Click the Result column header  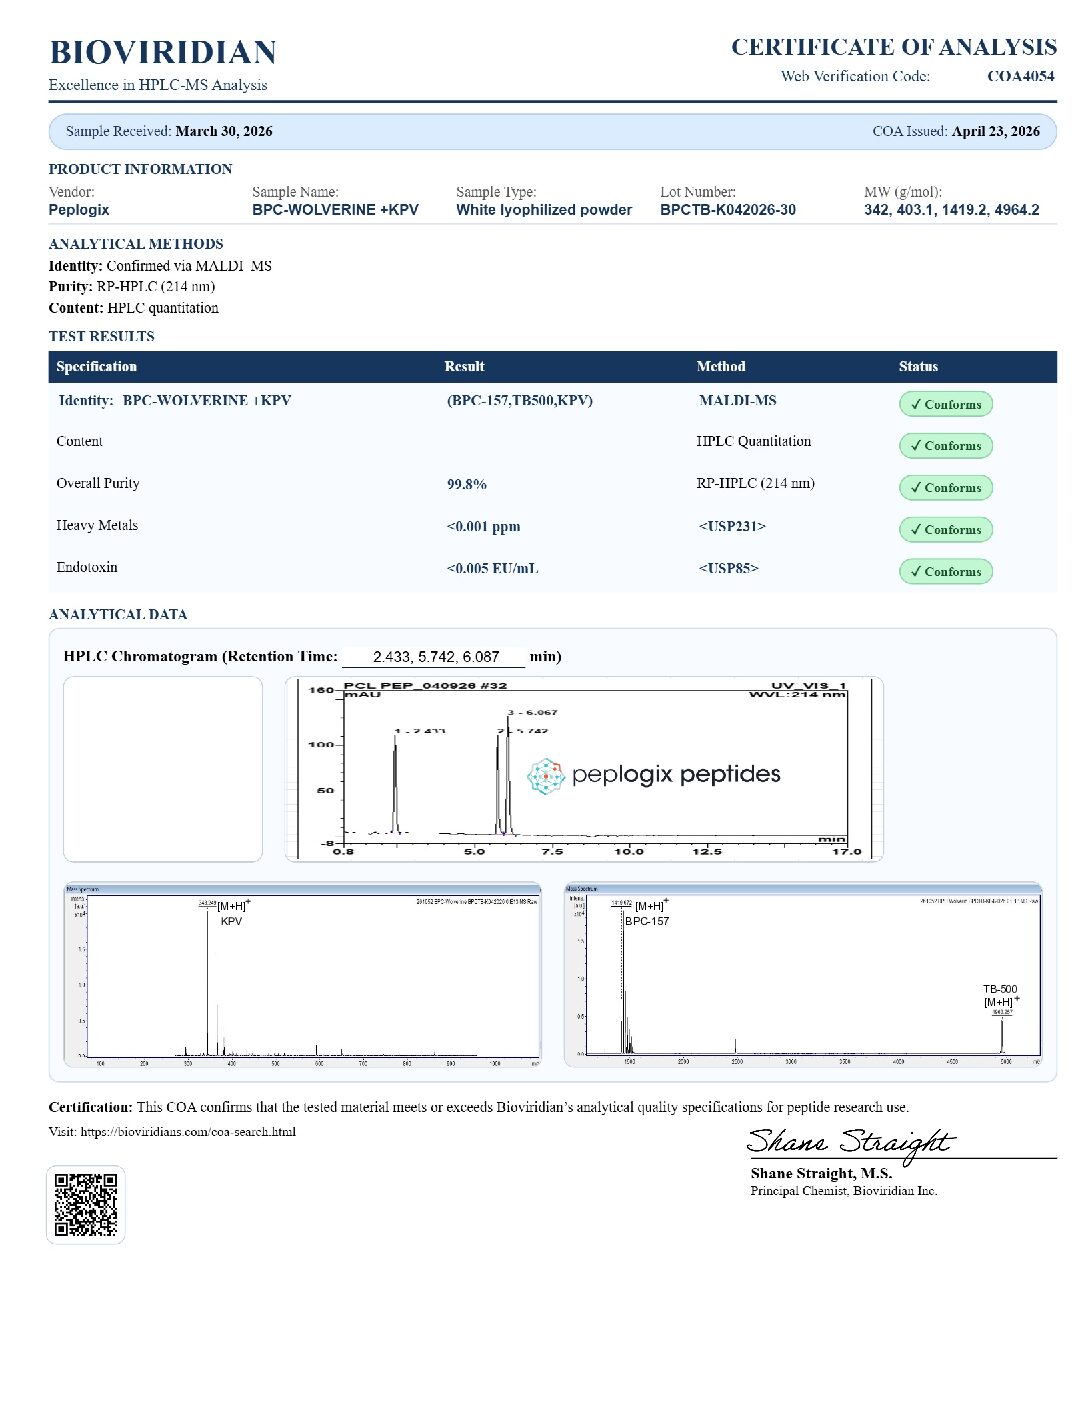point(464,367)
